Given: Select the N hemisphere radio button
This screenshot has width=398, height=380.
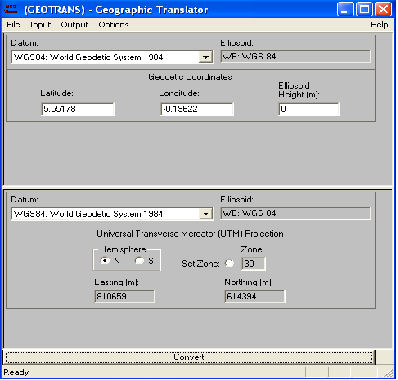Looking at the screenshot, I should 105,261.
